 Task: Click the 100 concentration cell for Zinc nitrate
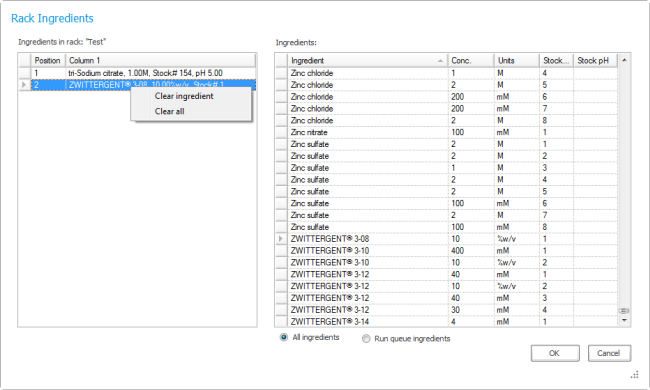(x=471, y=132)
